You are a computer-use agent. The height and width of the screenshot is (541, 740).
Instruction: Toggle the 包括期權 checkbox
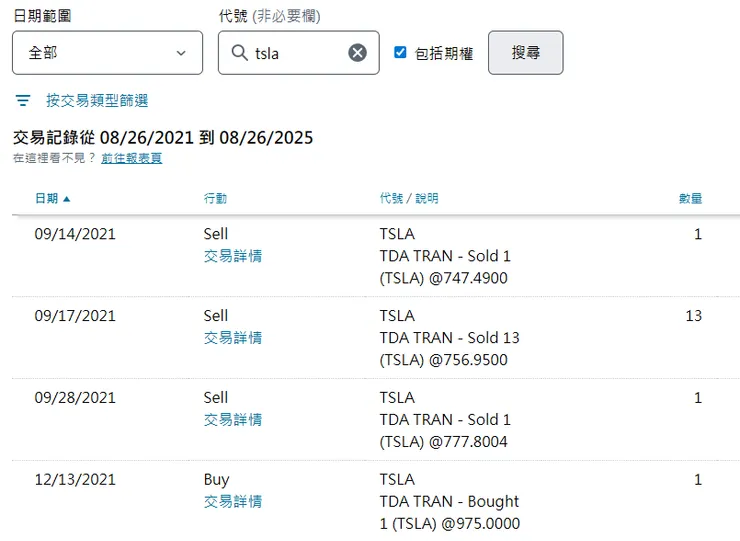400,53
